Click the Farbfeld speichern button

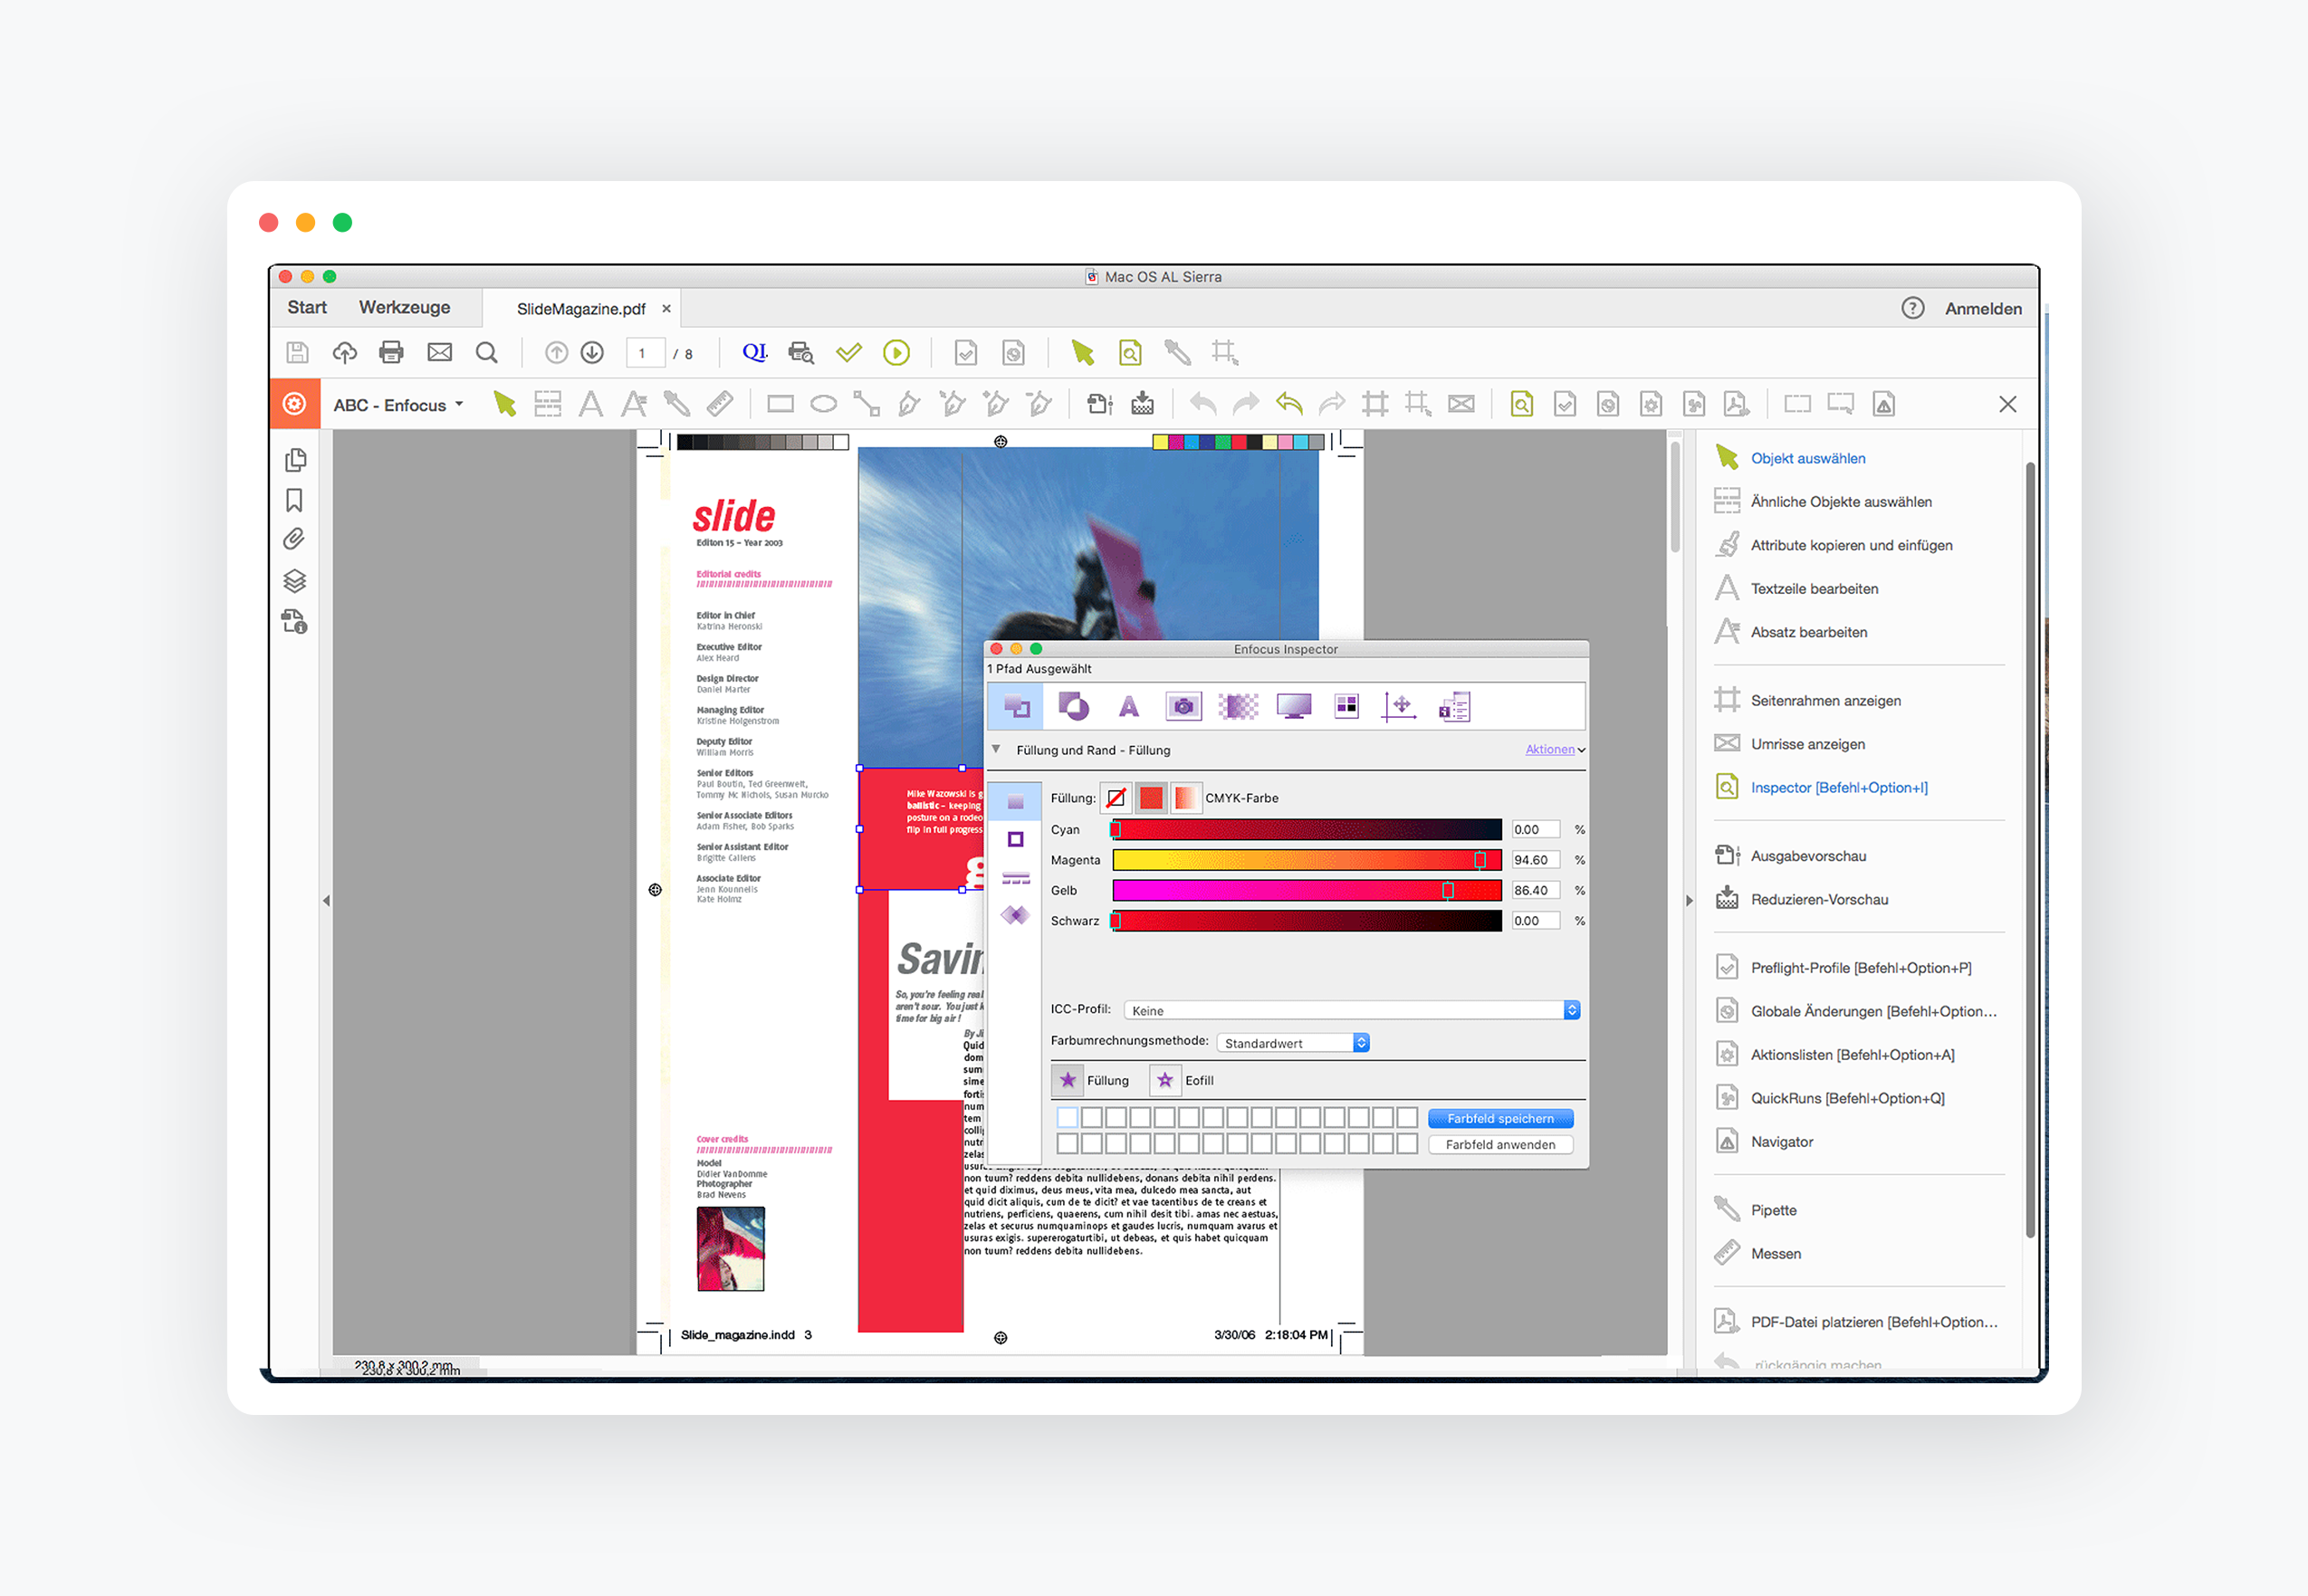[1499, 1118]
